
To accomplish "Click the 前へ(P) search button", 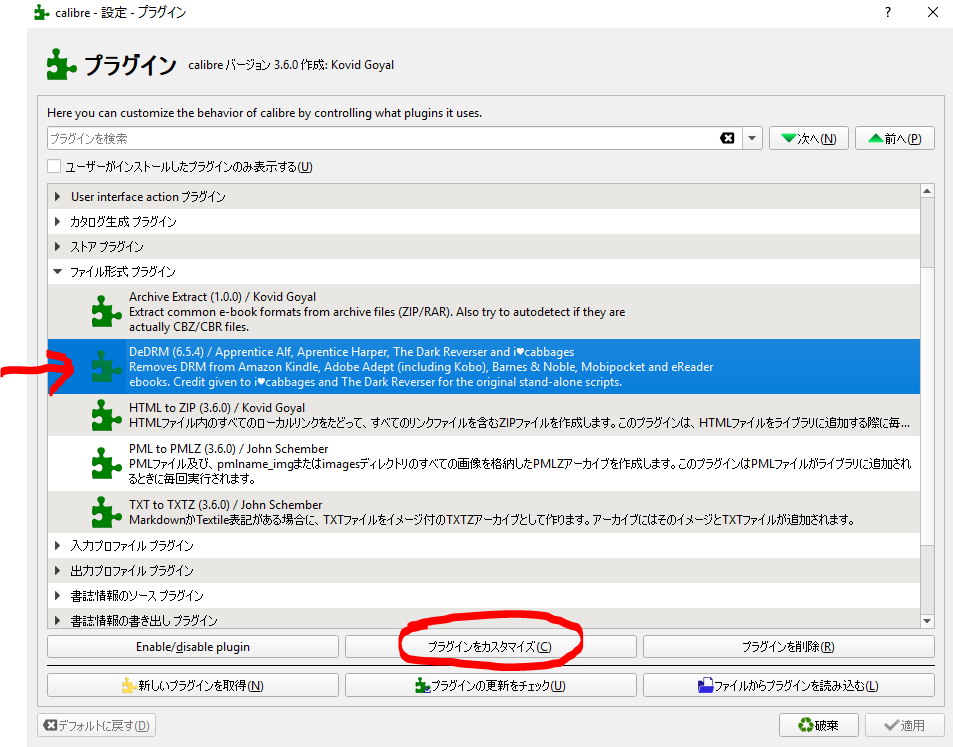I will 895,139.
